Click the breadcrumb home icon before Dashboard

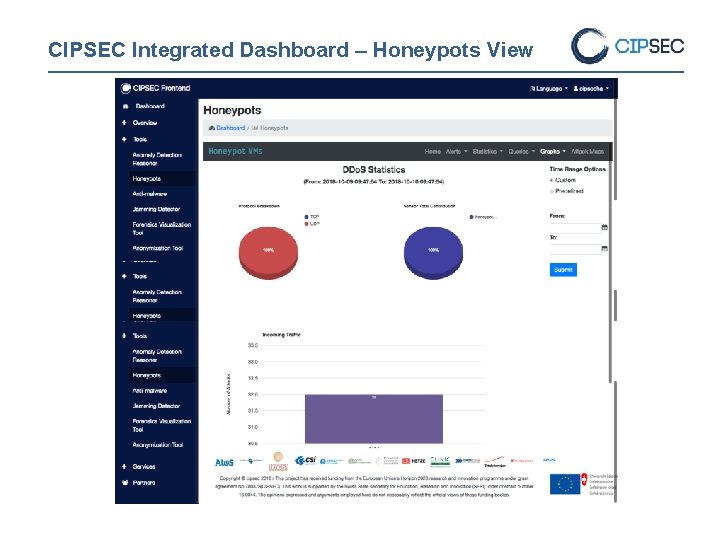click(212, 128)
